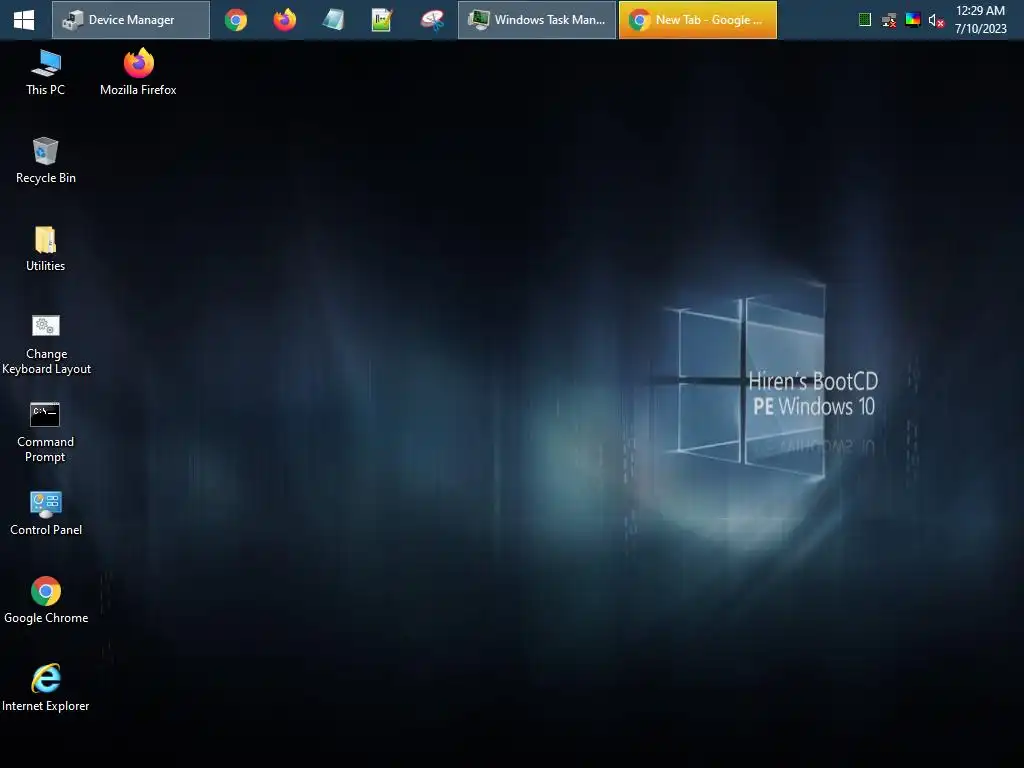Select the This PC desktop icon
This screenshot has height=768, width=1024.
pos(46,73)
